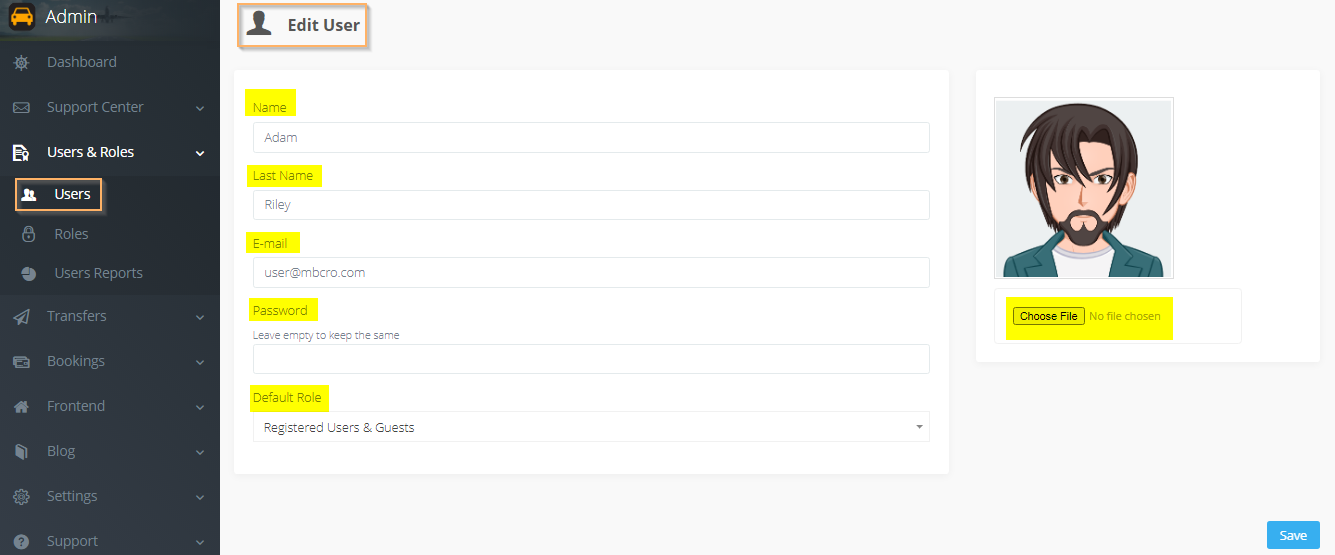1335x555 pixels.
Task: Click the Frontend home icon
Action: pos(21,406)
